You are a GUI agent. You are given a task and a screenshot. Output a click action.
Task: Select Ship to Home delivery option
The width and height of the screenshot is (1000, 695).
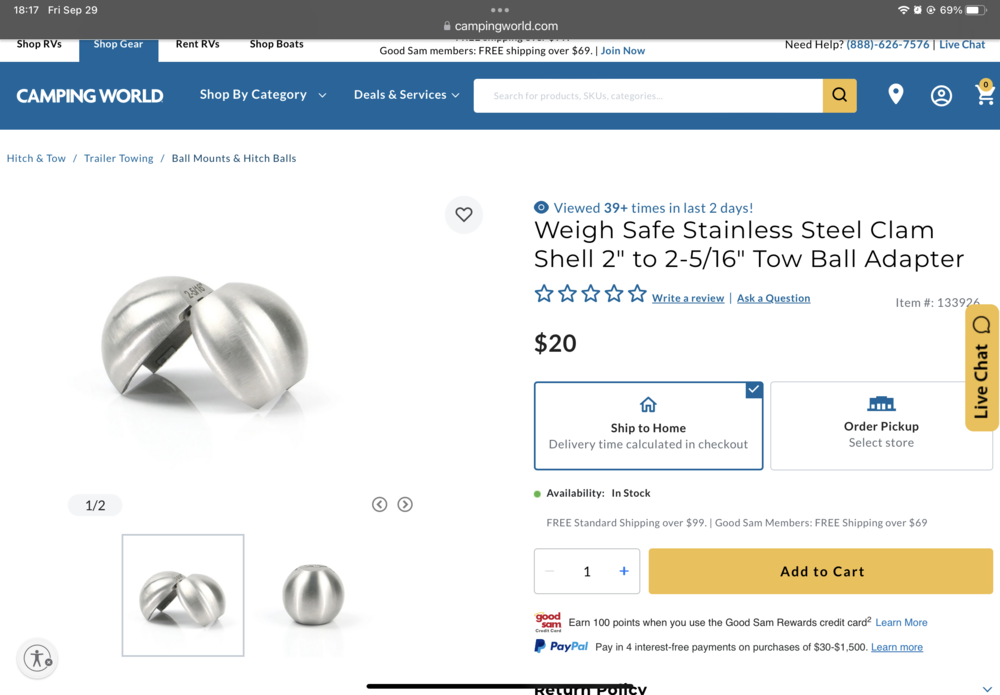tap(648, 426)
